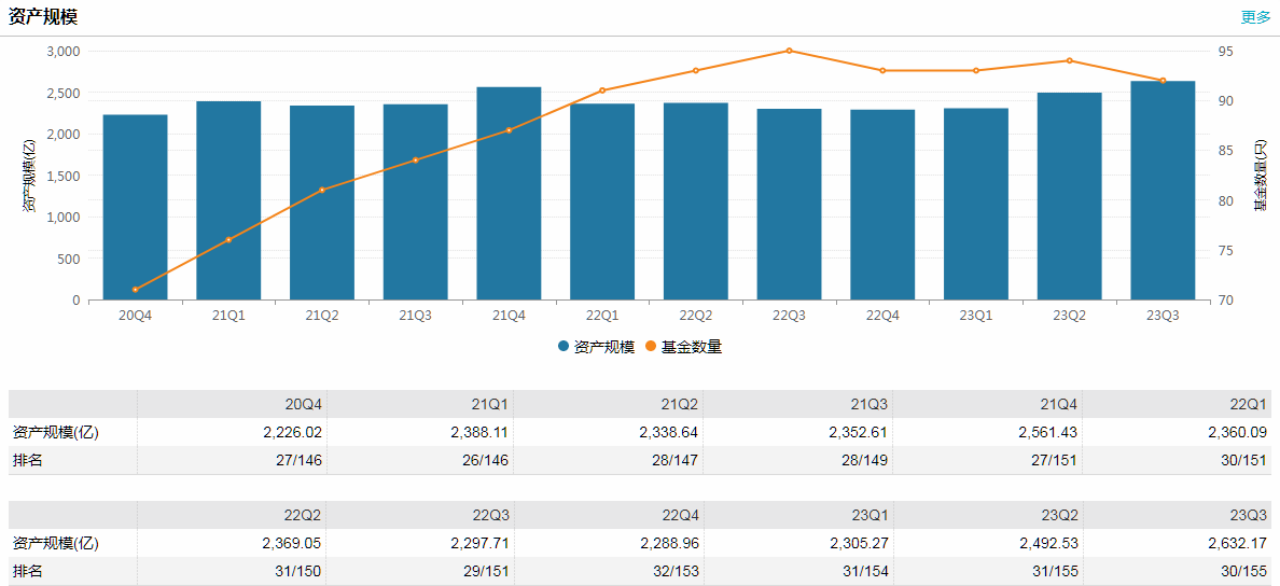This screenshot has height=586, width=1280.
Task: Click the orange line marker at 21Q1
Action: click(x=229, y=240)
